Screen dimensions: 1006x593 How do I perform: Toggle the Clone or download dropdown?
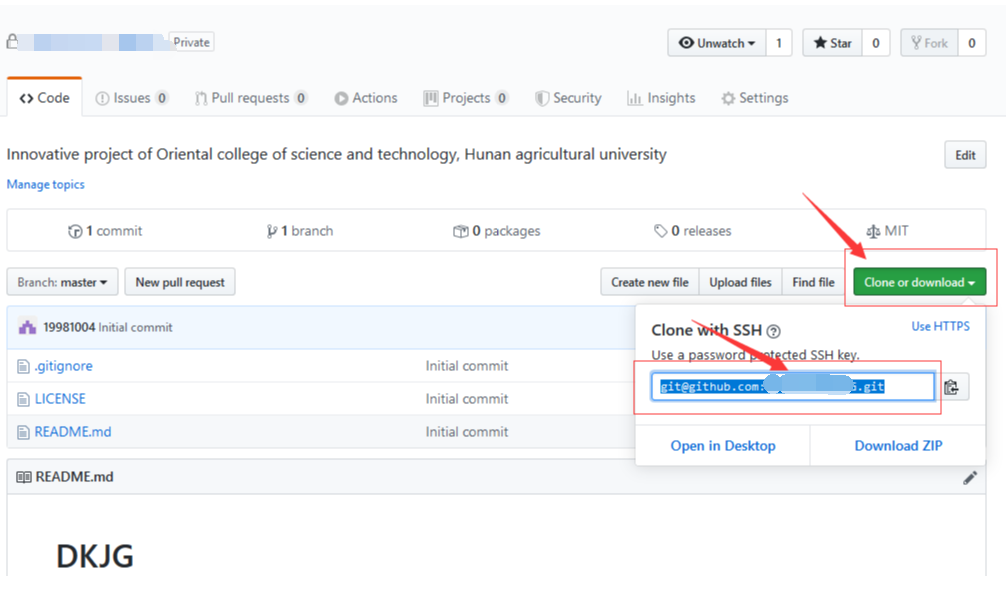click(x=919, y=282)
